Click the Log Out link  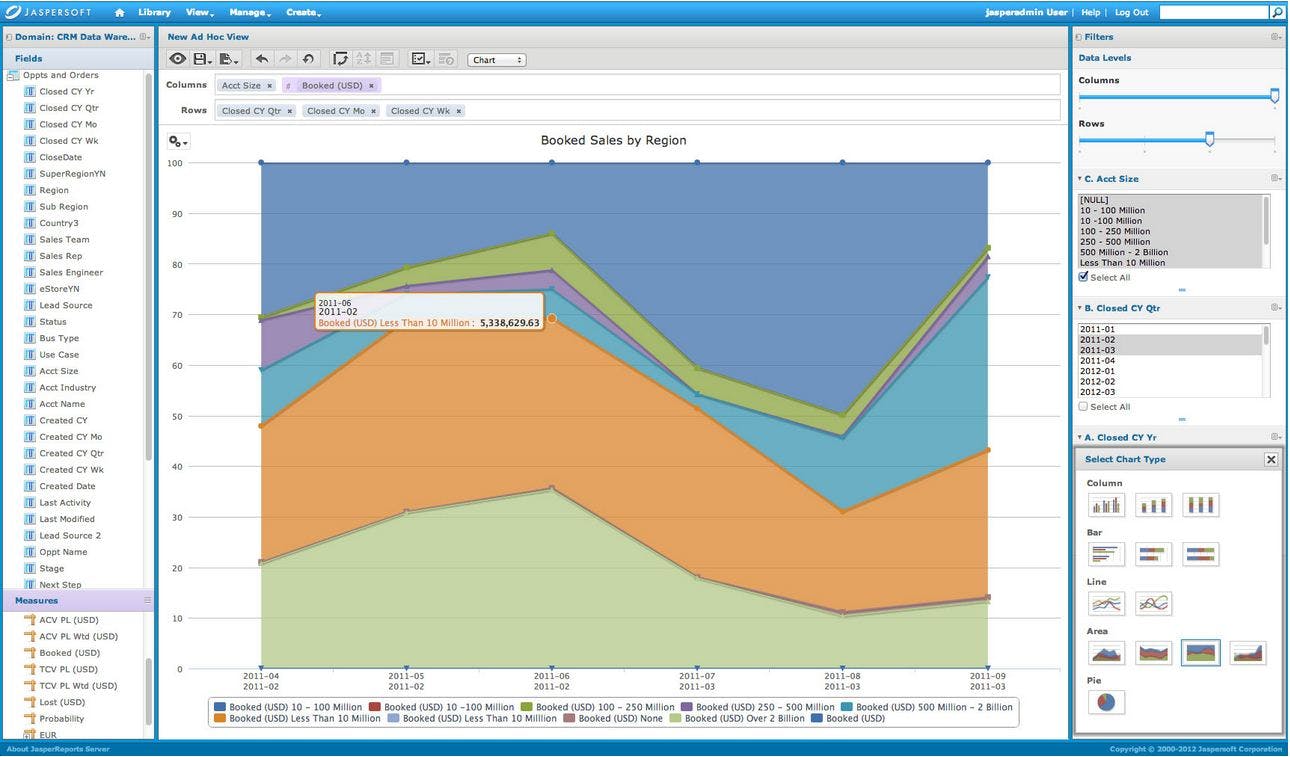pos(1133,12)
